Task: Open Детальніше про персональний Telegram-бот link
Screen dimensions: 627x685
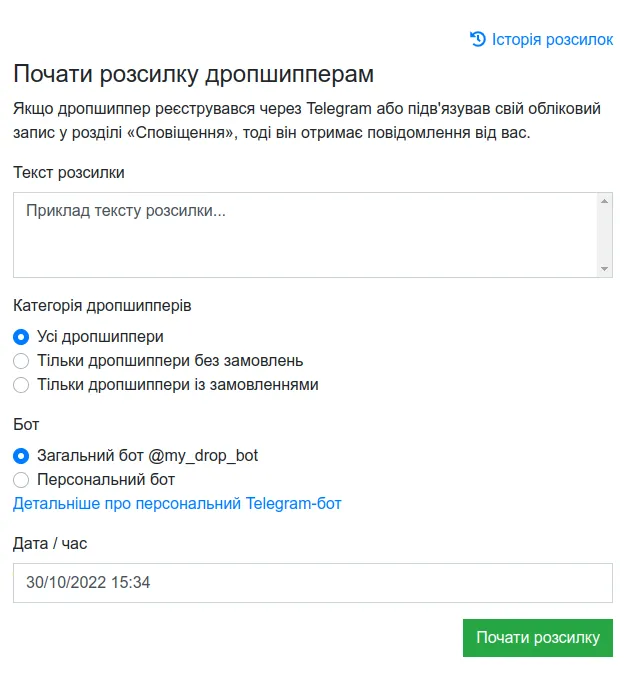Action: (x=177, y=504)
